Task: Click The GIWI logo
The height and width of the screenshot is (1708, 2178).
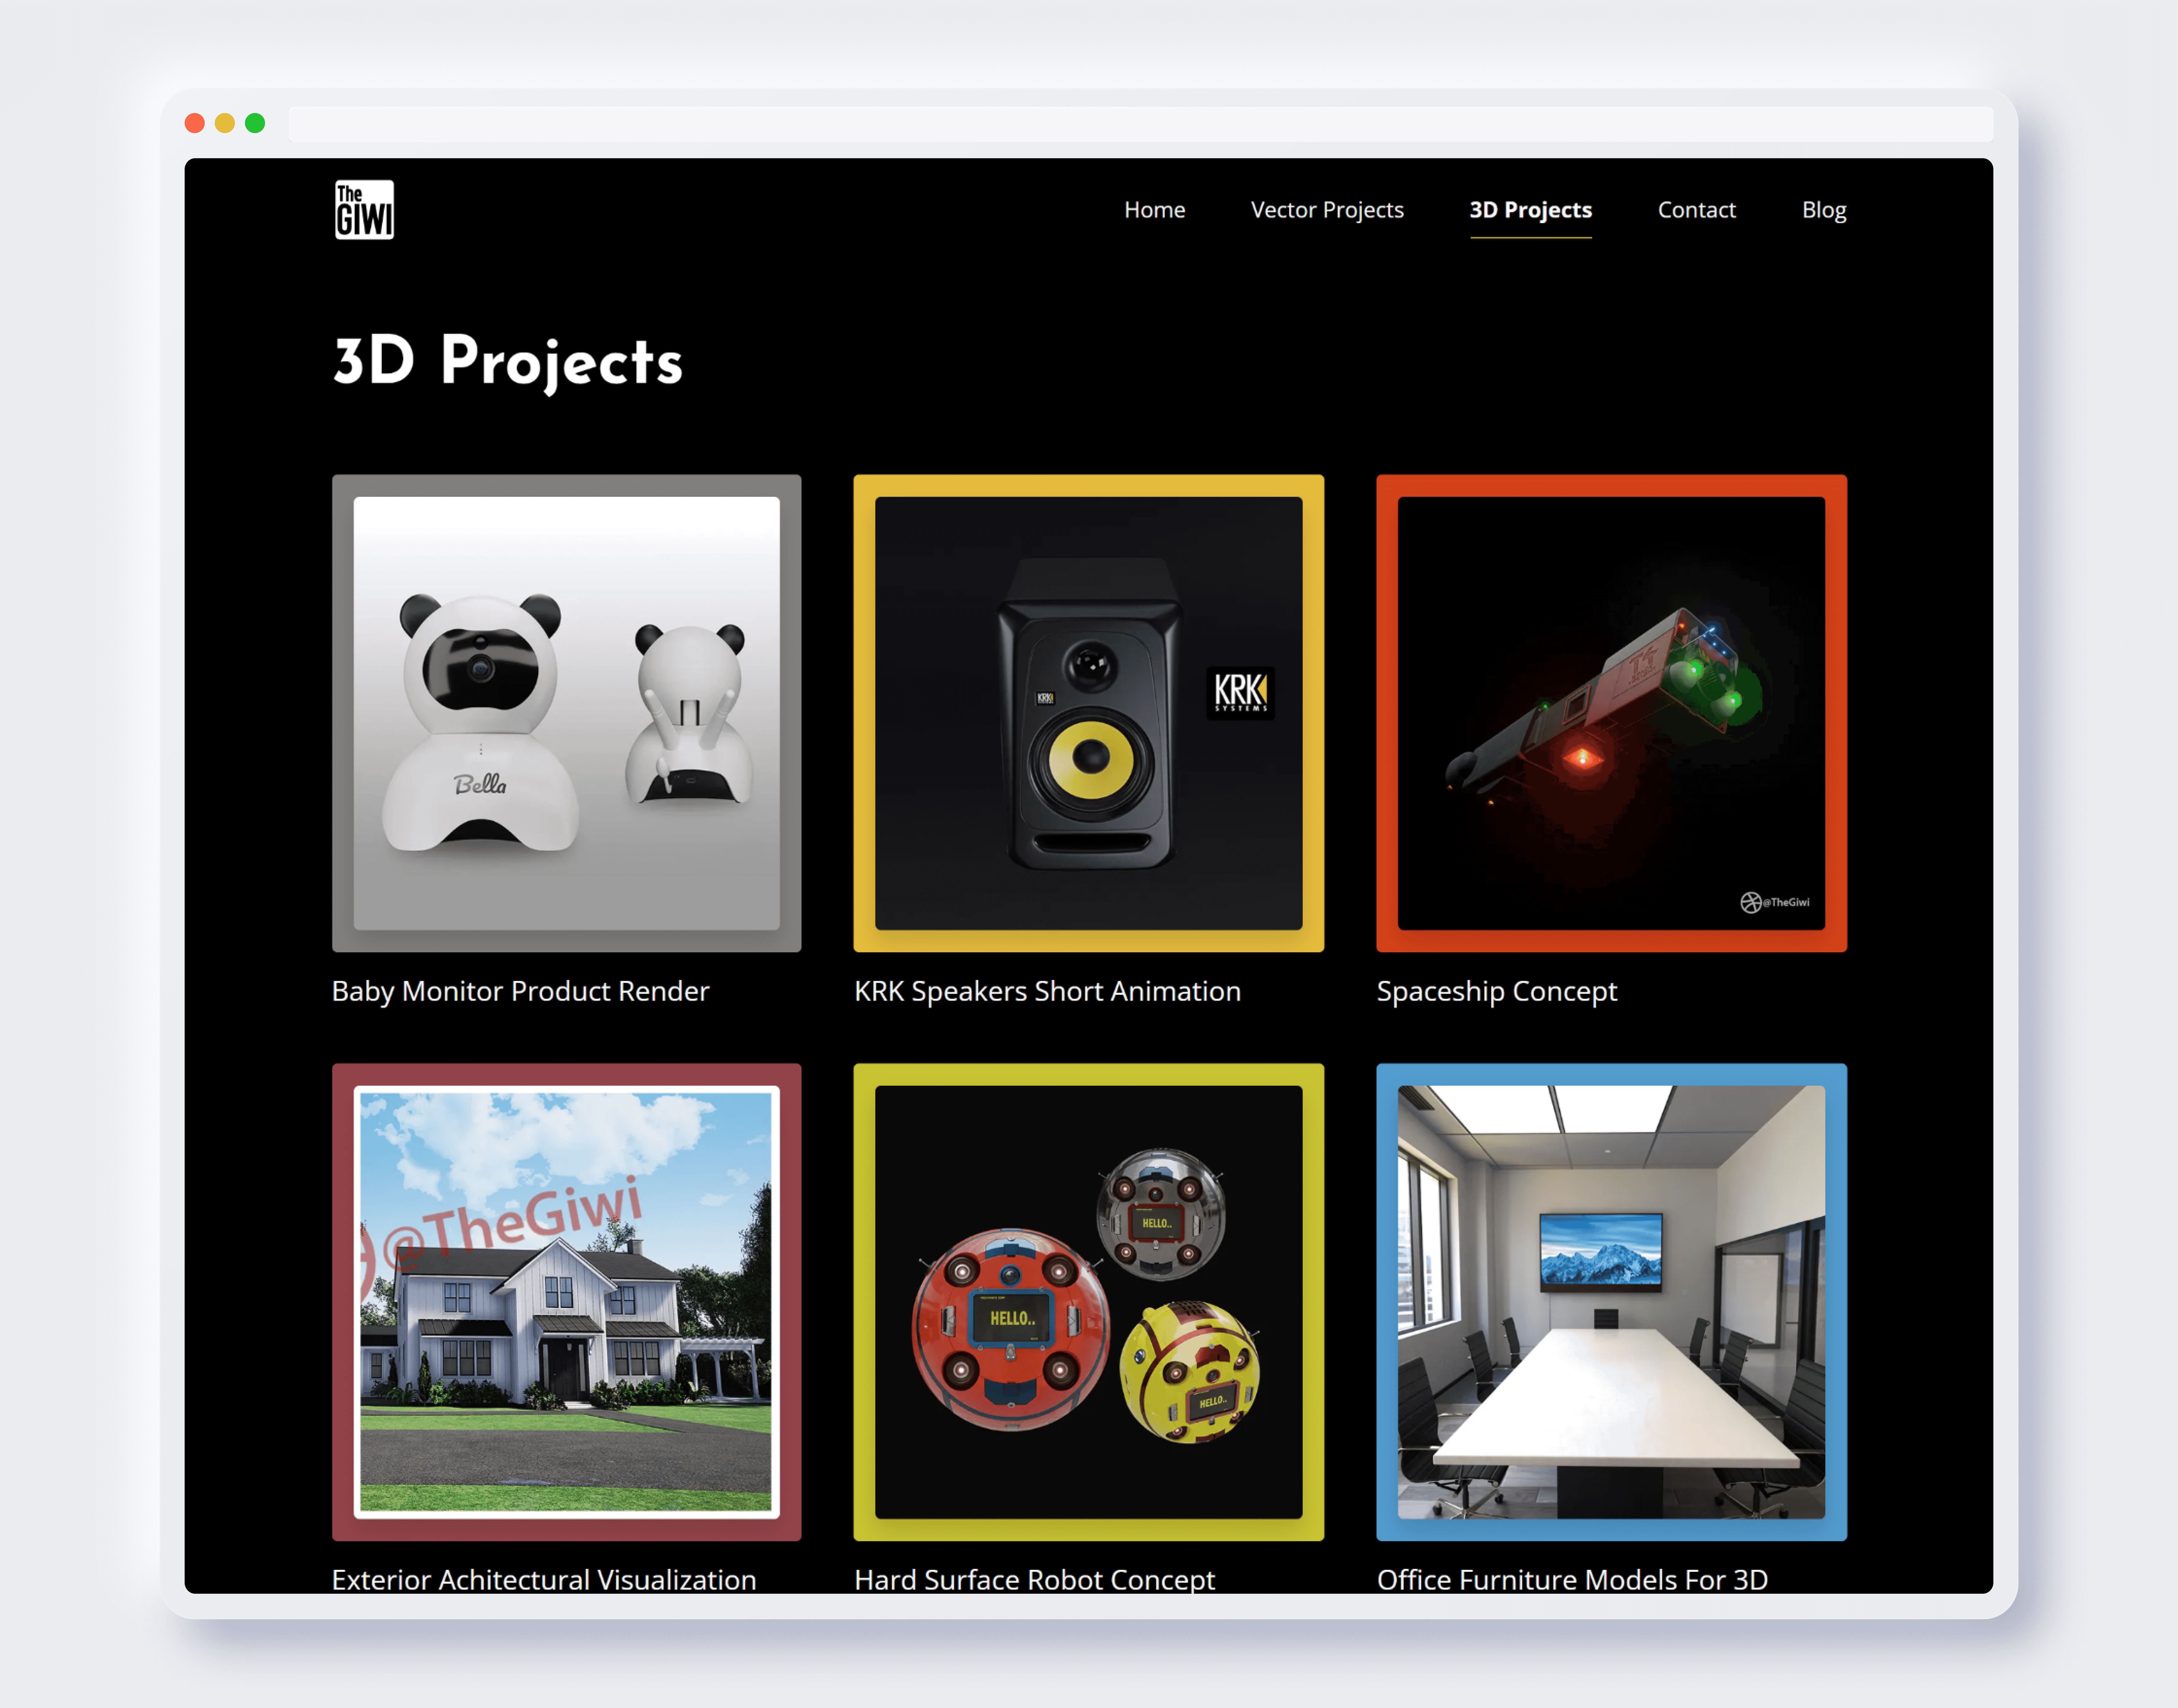Action: [x=364, y=210]
